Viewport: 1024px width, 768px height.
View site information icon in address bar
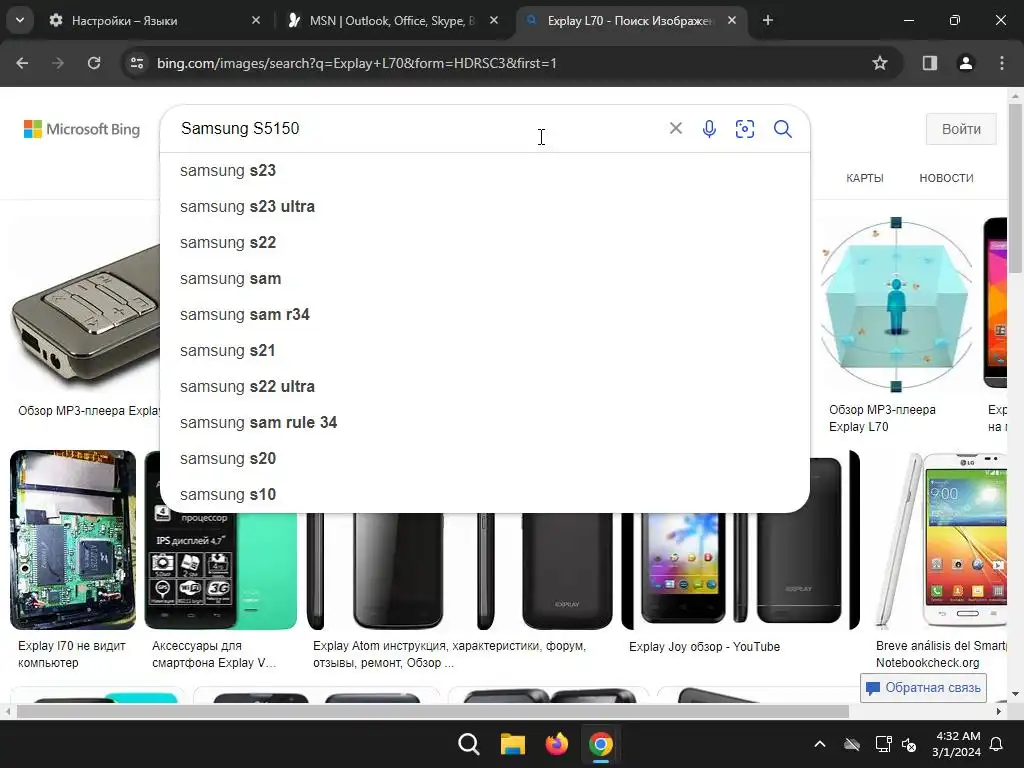137,63
